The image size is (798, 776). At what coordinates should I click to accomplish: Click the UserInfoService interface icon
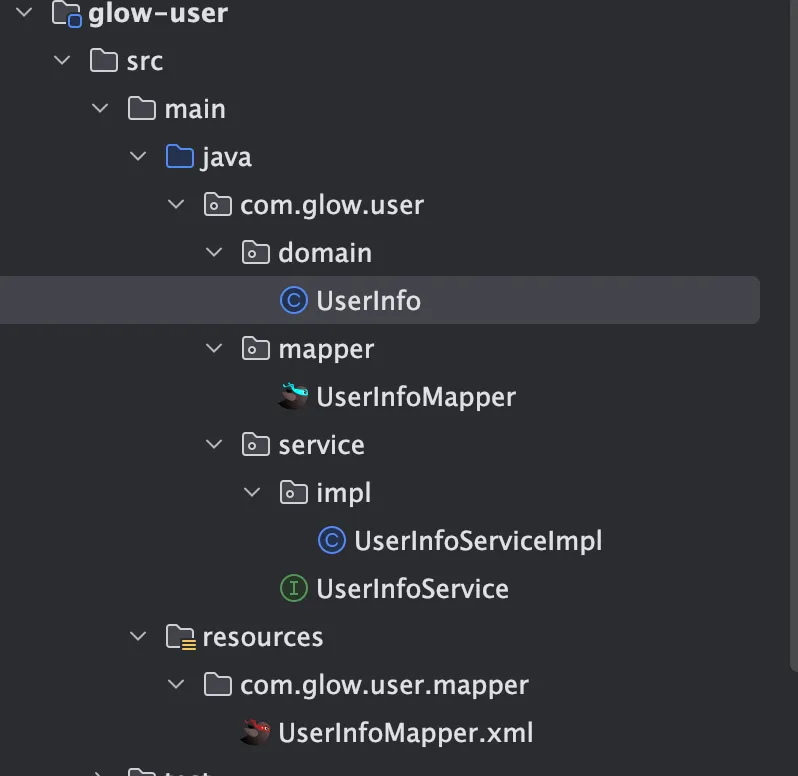click(x=293, y=589)
